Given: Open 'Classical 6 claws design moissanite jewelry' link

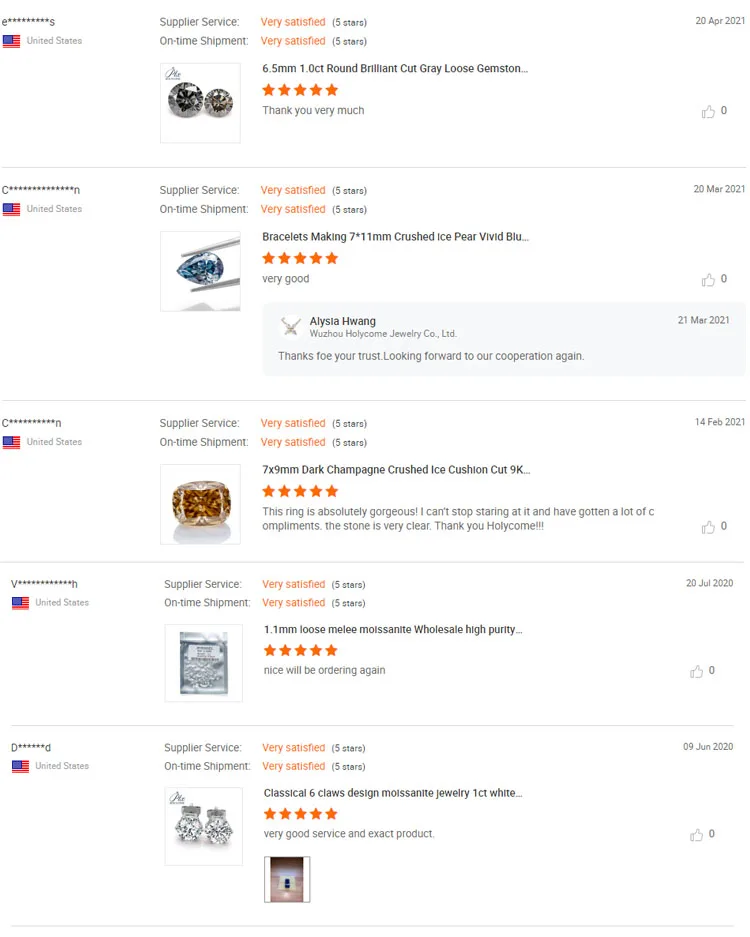Looking at the screenshot, I should point(393,793).
